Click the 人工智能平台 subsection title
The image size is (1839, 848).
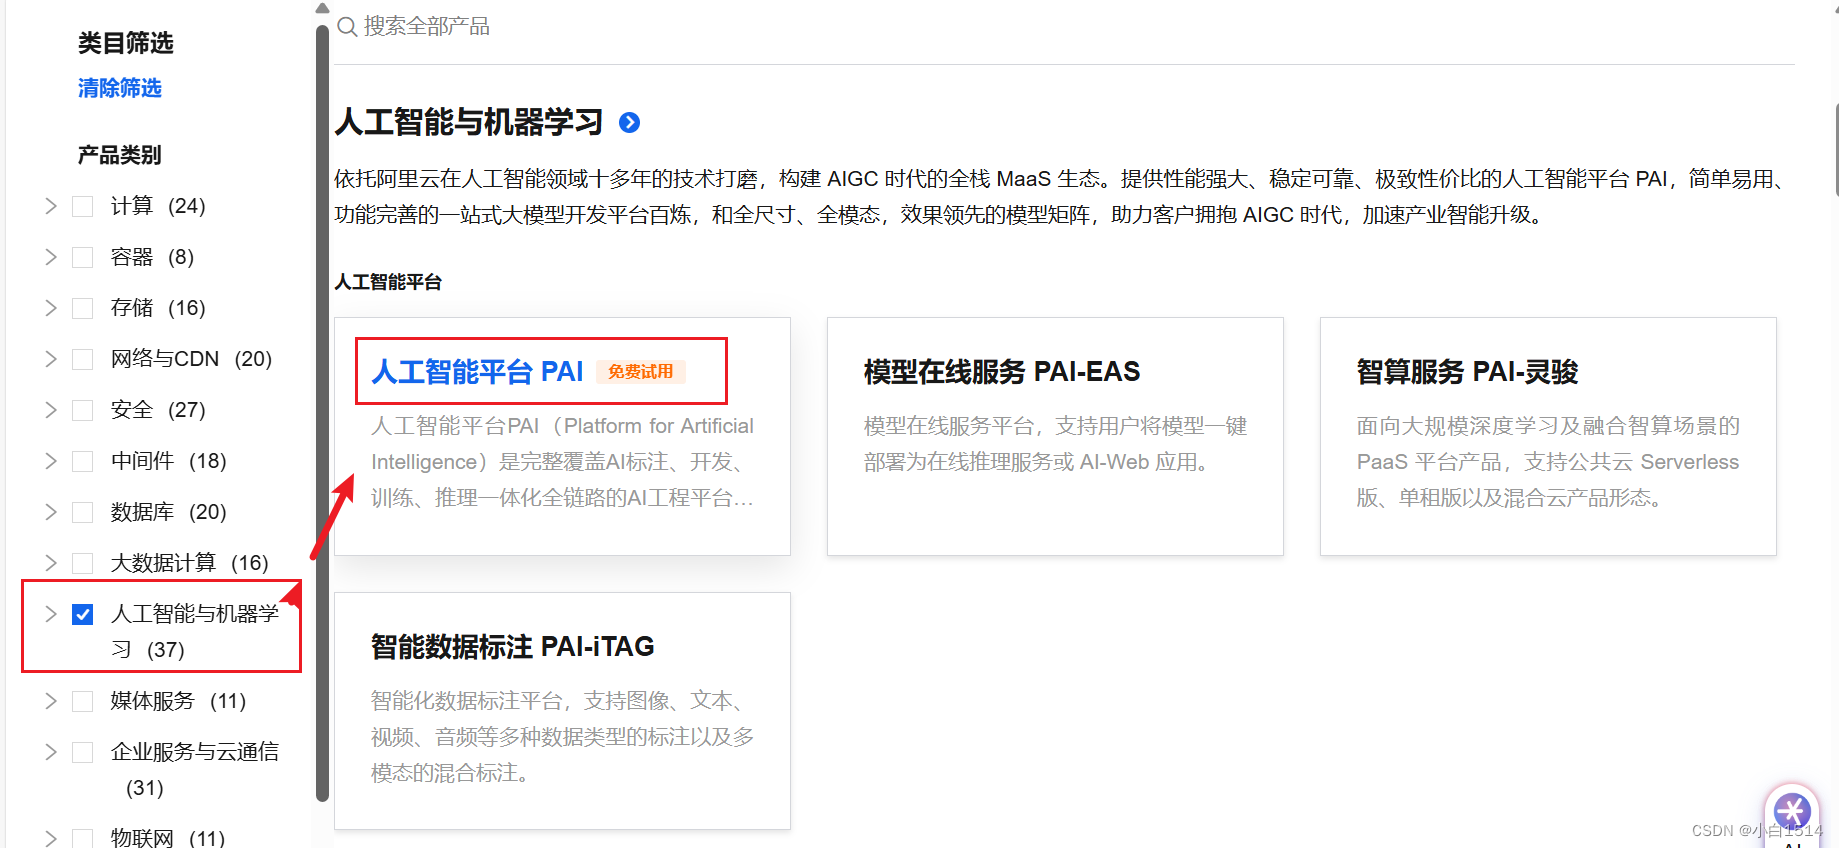pyautogui.click(x=388, y=283)
